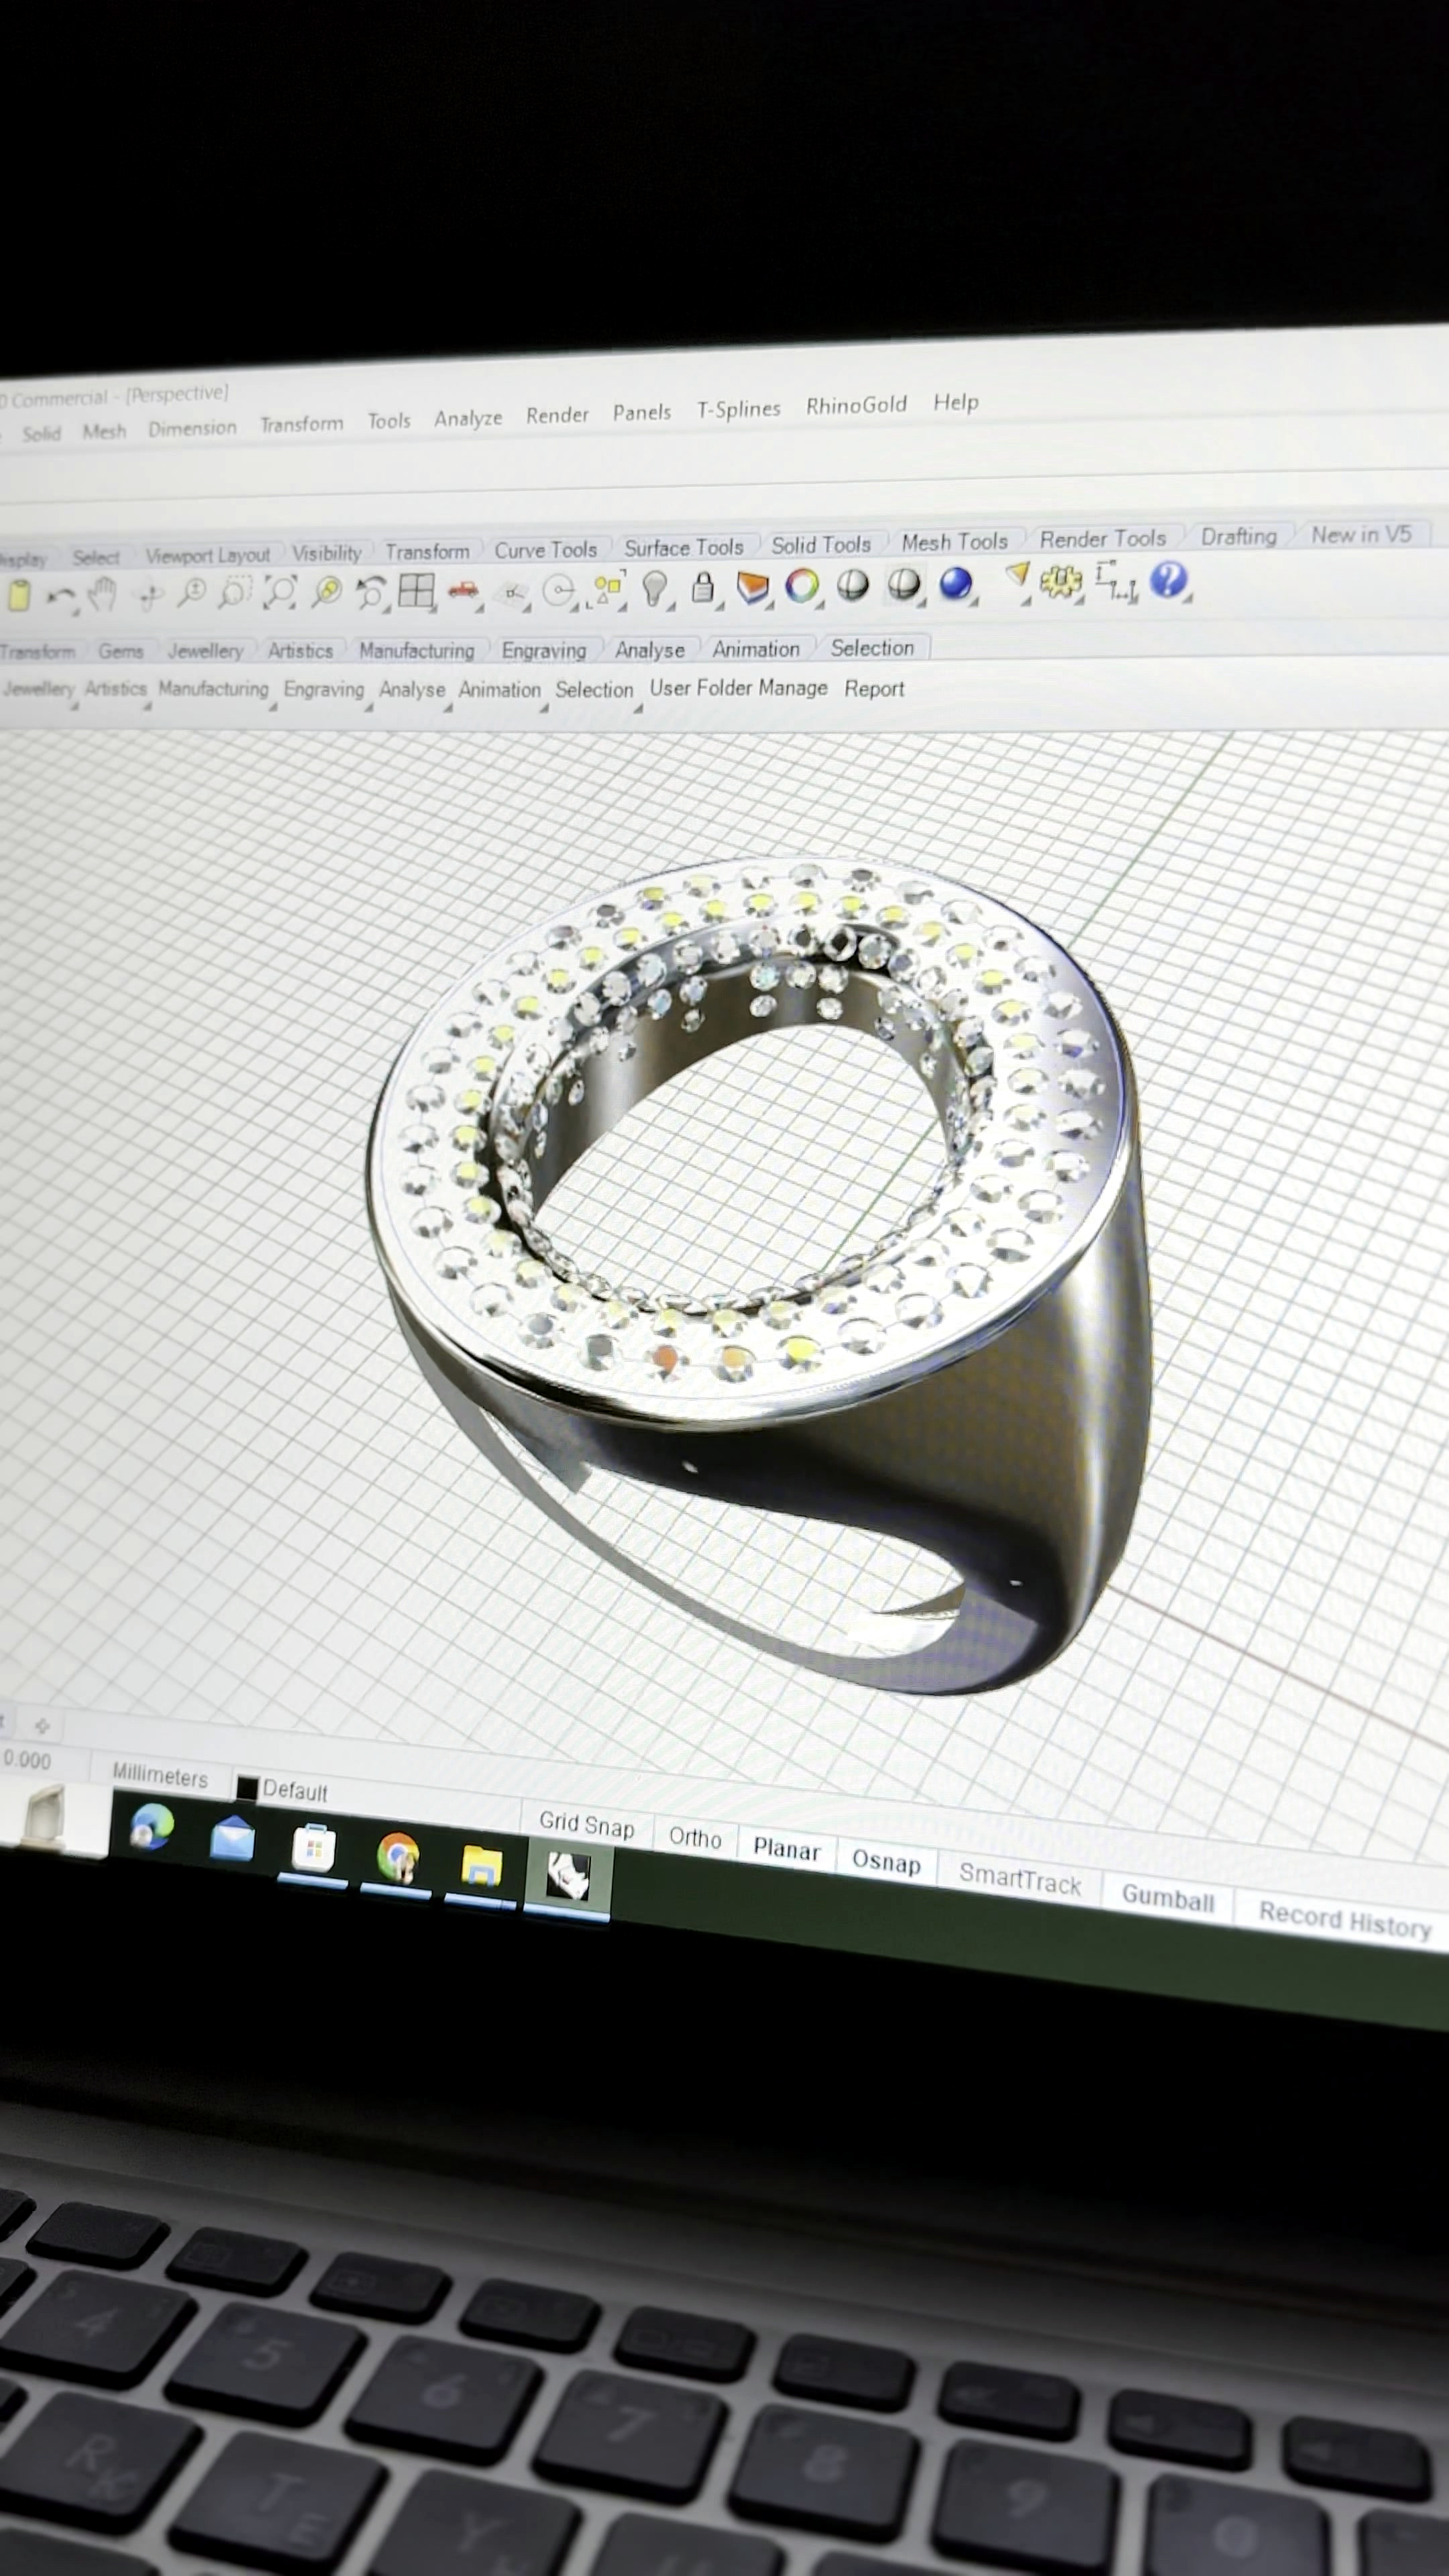
Task: Toggle Ortho mode in status bar
Action: 695,1838
